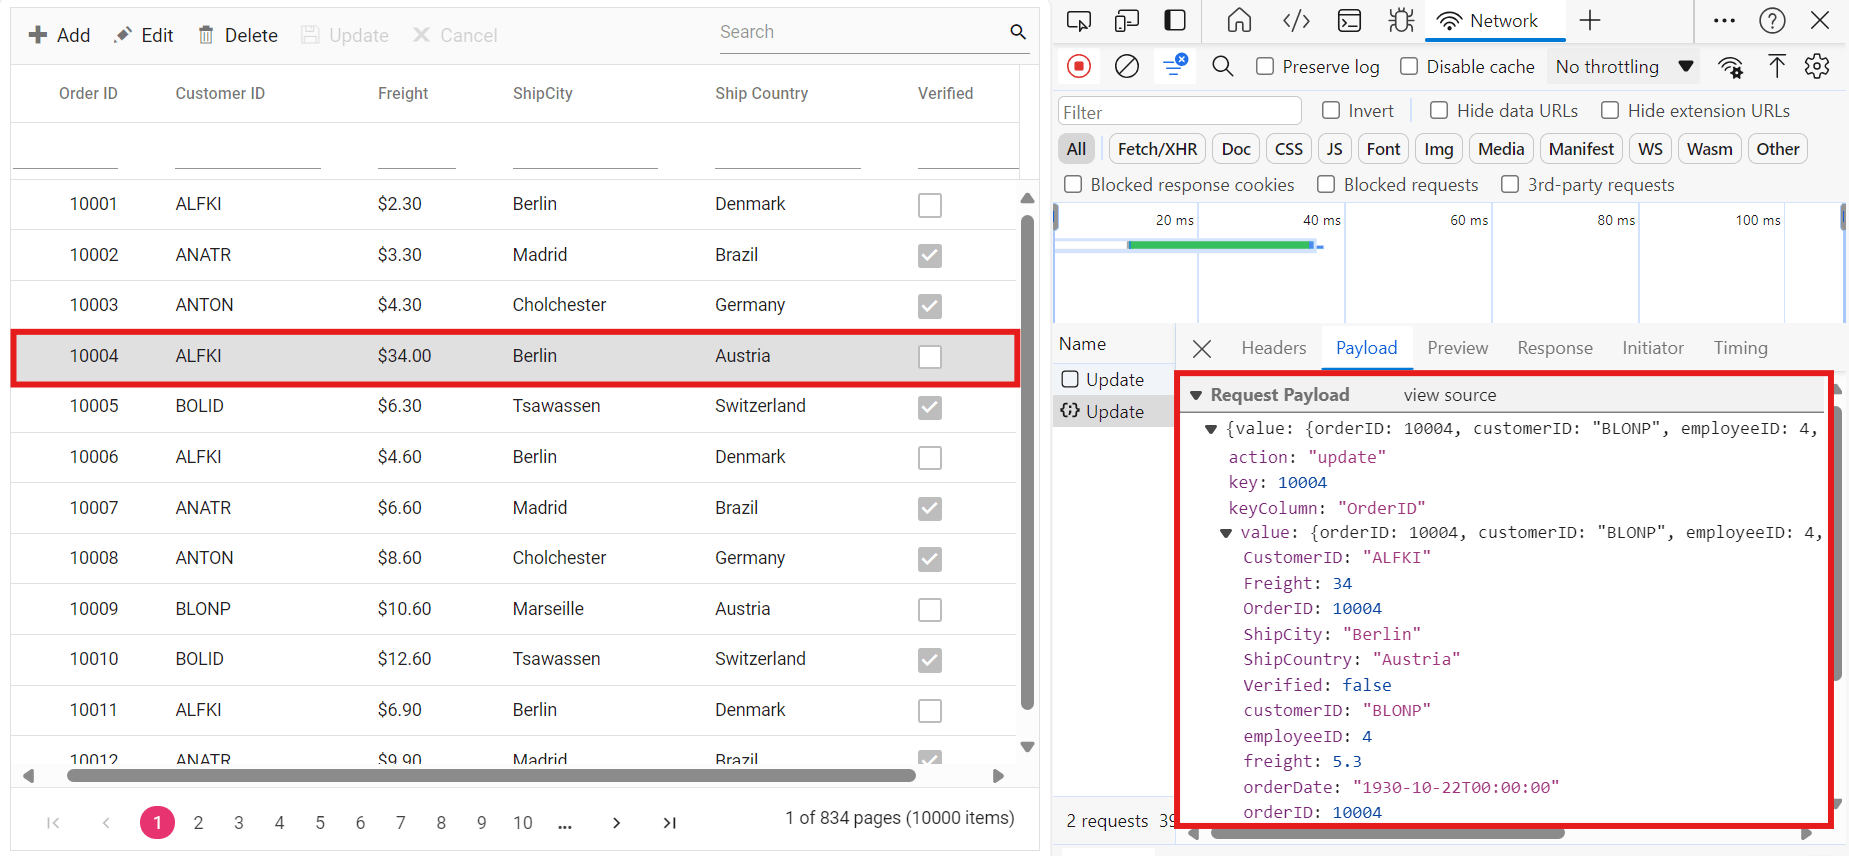The width and height of the screenshot is (1849, 856).
Task: Open DevTools settings gear in Network toolbar
Action: click(x=1817, y=66)
